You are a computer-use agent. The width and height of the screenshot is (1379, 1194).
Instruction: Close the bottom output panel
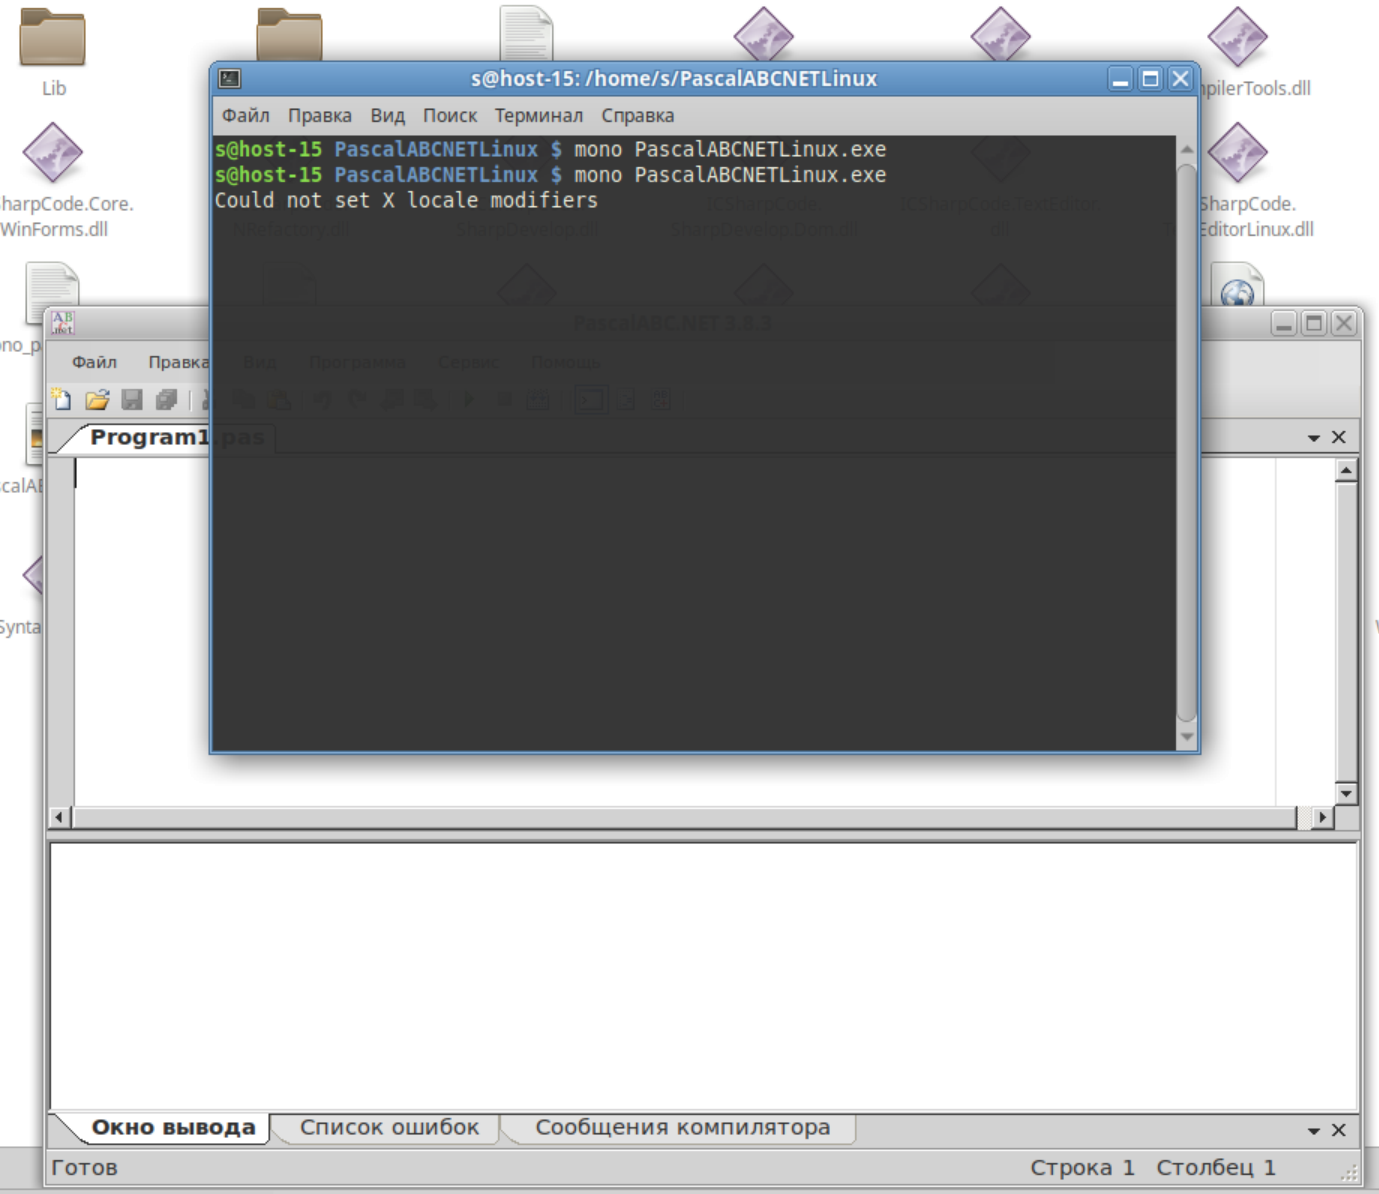[1339, 1130]
